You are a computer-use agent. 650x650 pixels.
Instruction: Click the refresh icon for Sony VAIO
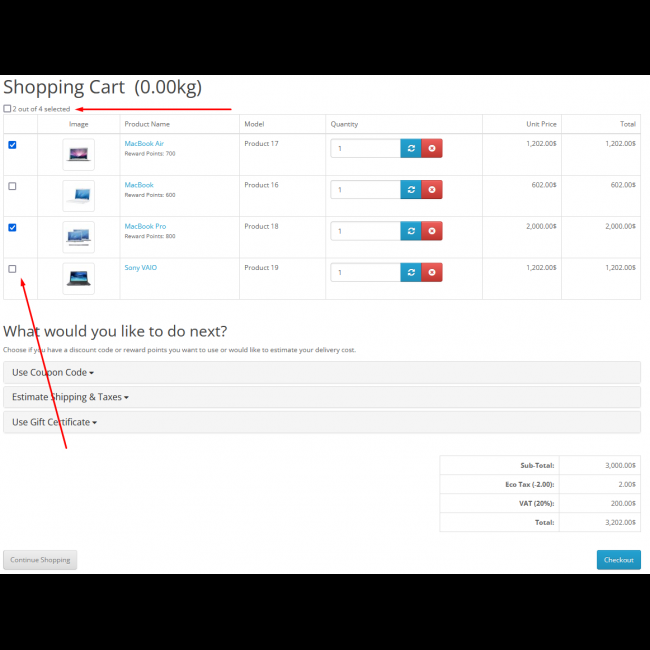411,272
